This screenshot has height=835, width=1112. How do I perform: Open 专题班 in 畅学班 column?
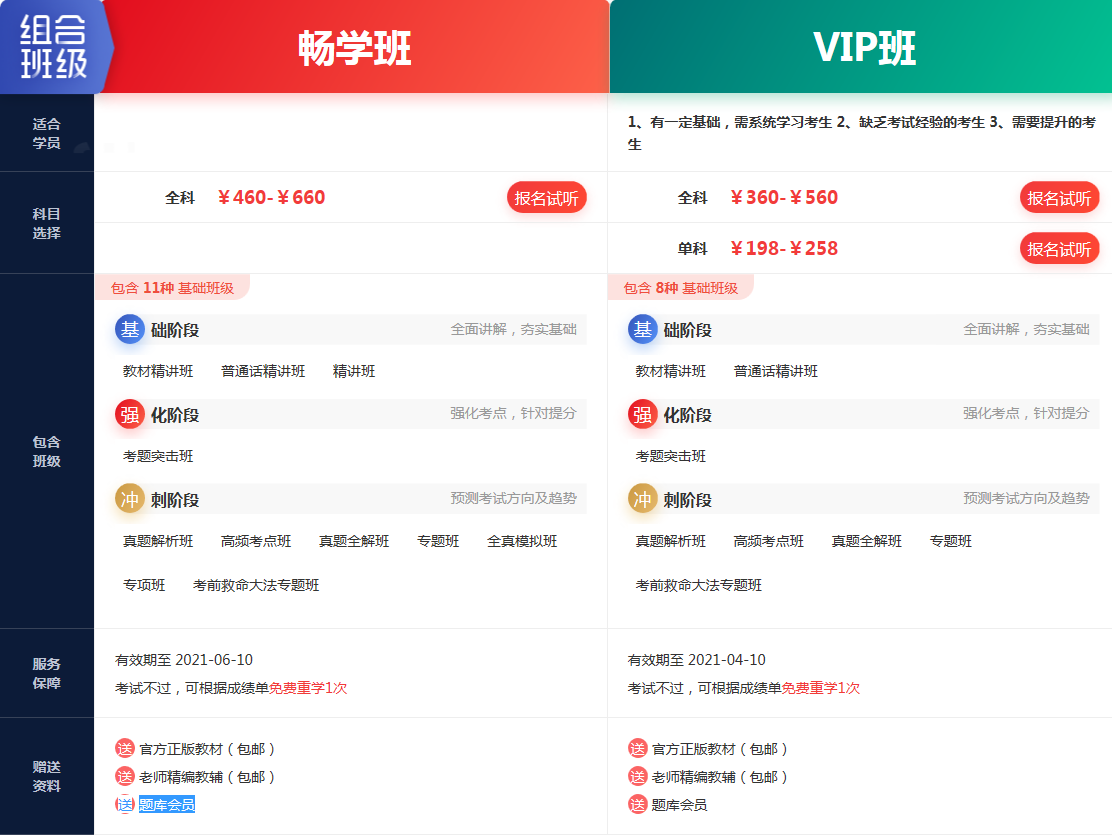(438, 541)
